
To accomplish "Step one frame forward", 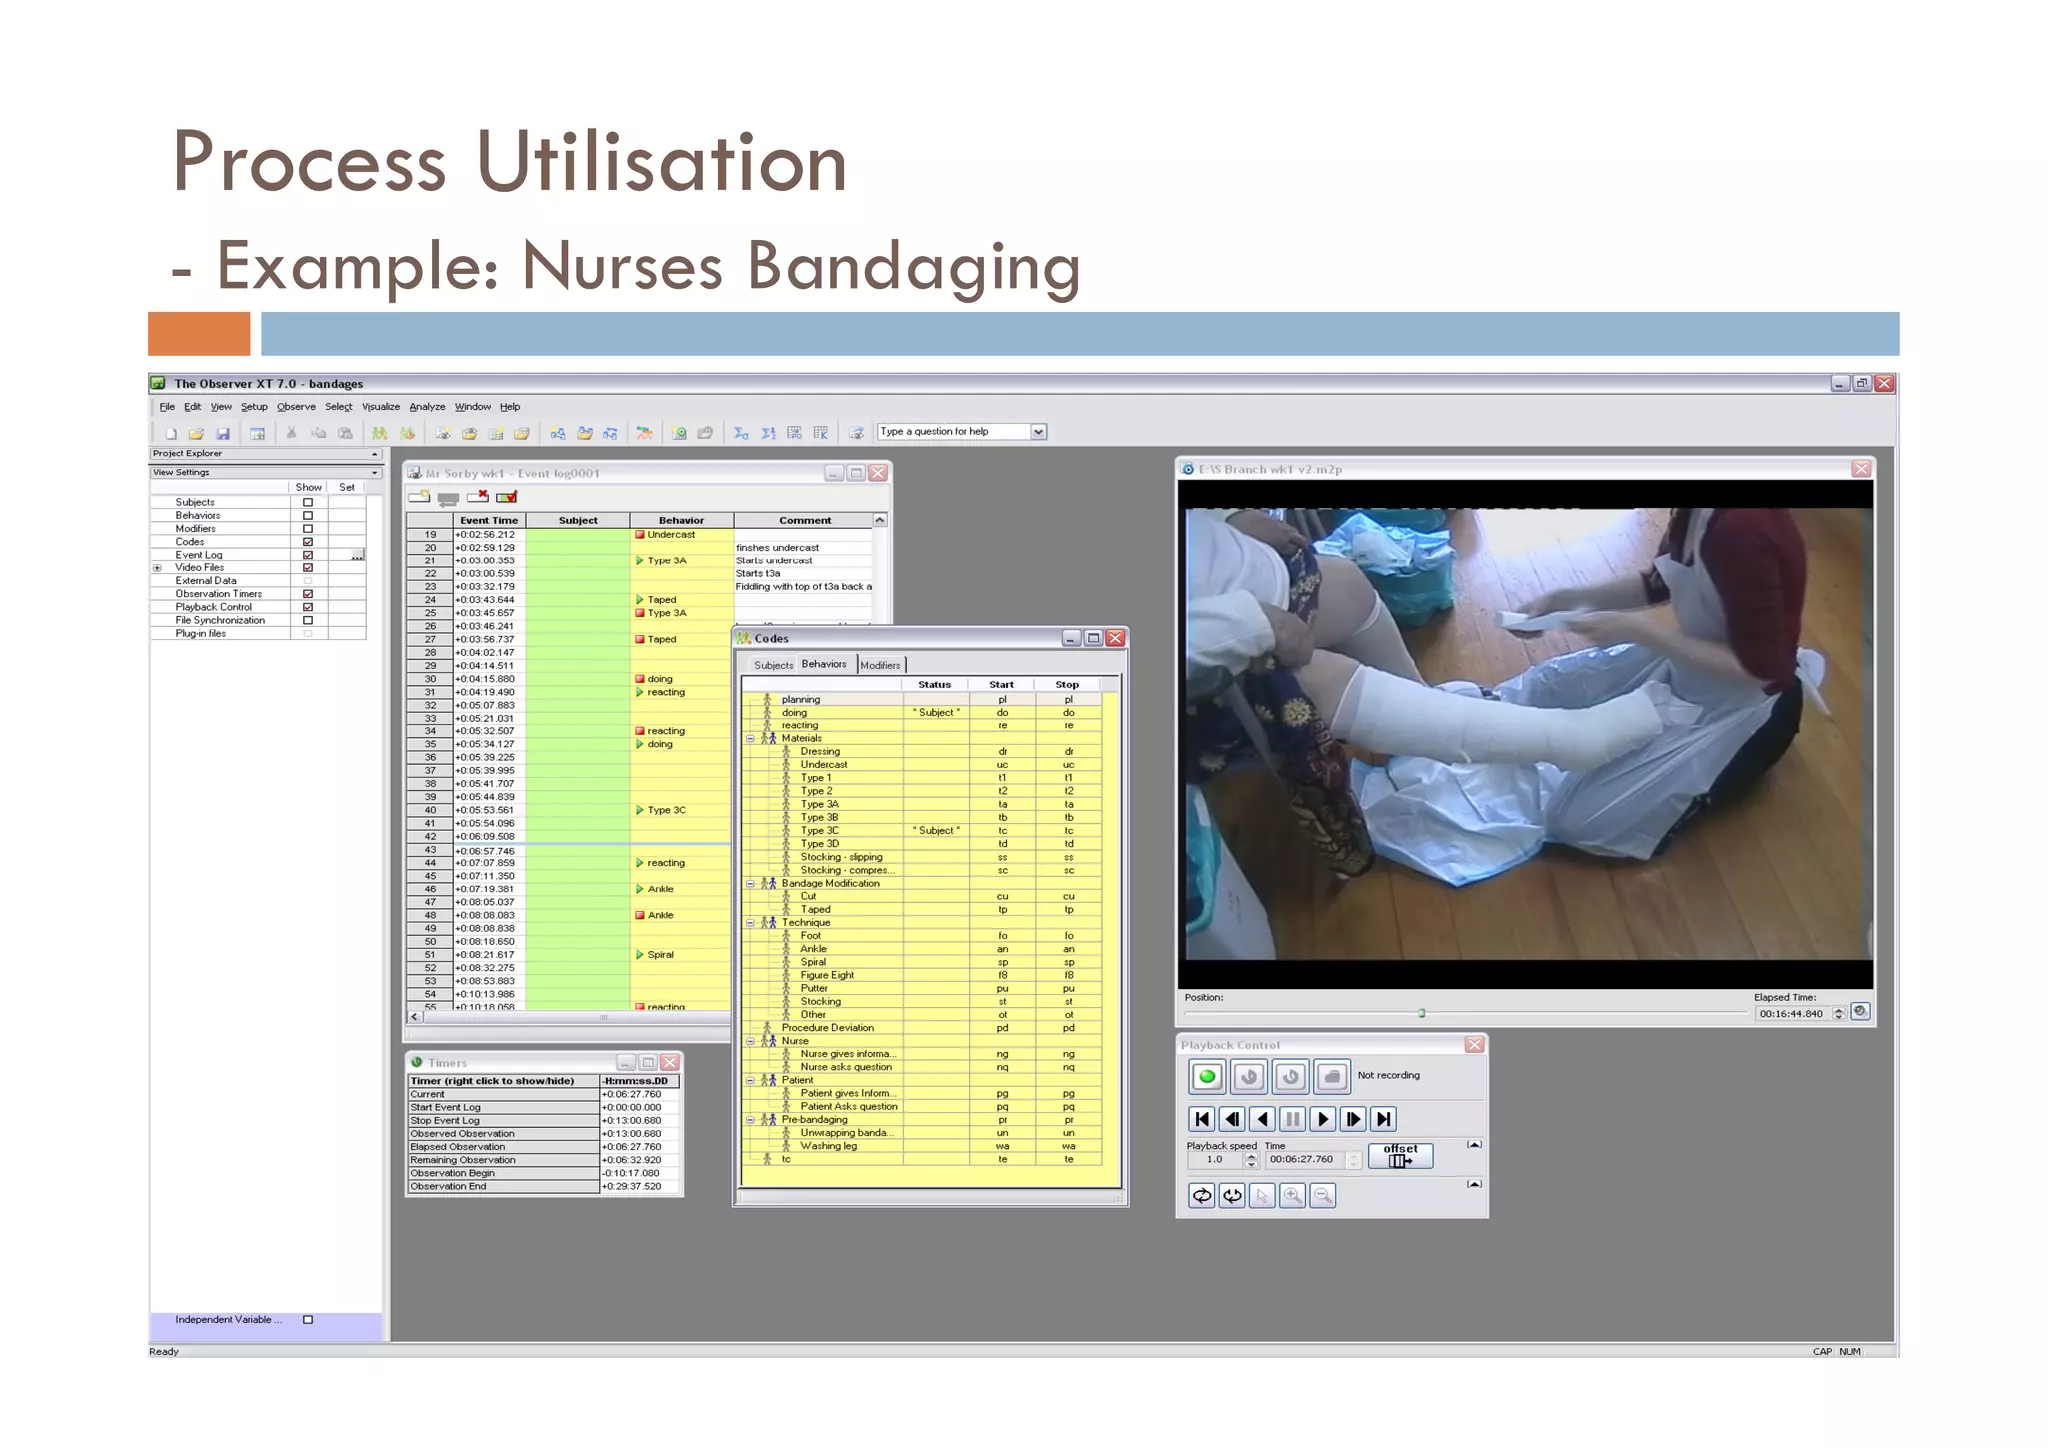I will click(1352, 1119).
